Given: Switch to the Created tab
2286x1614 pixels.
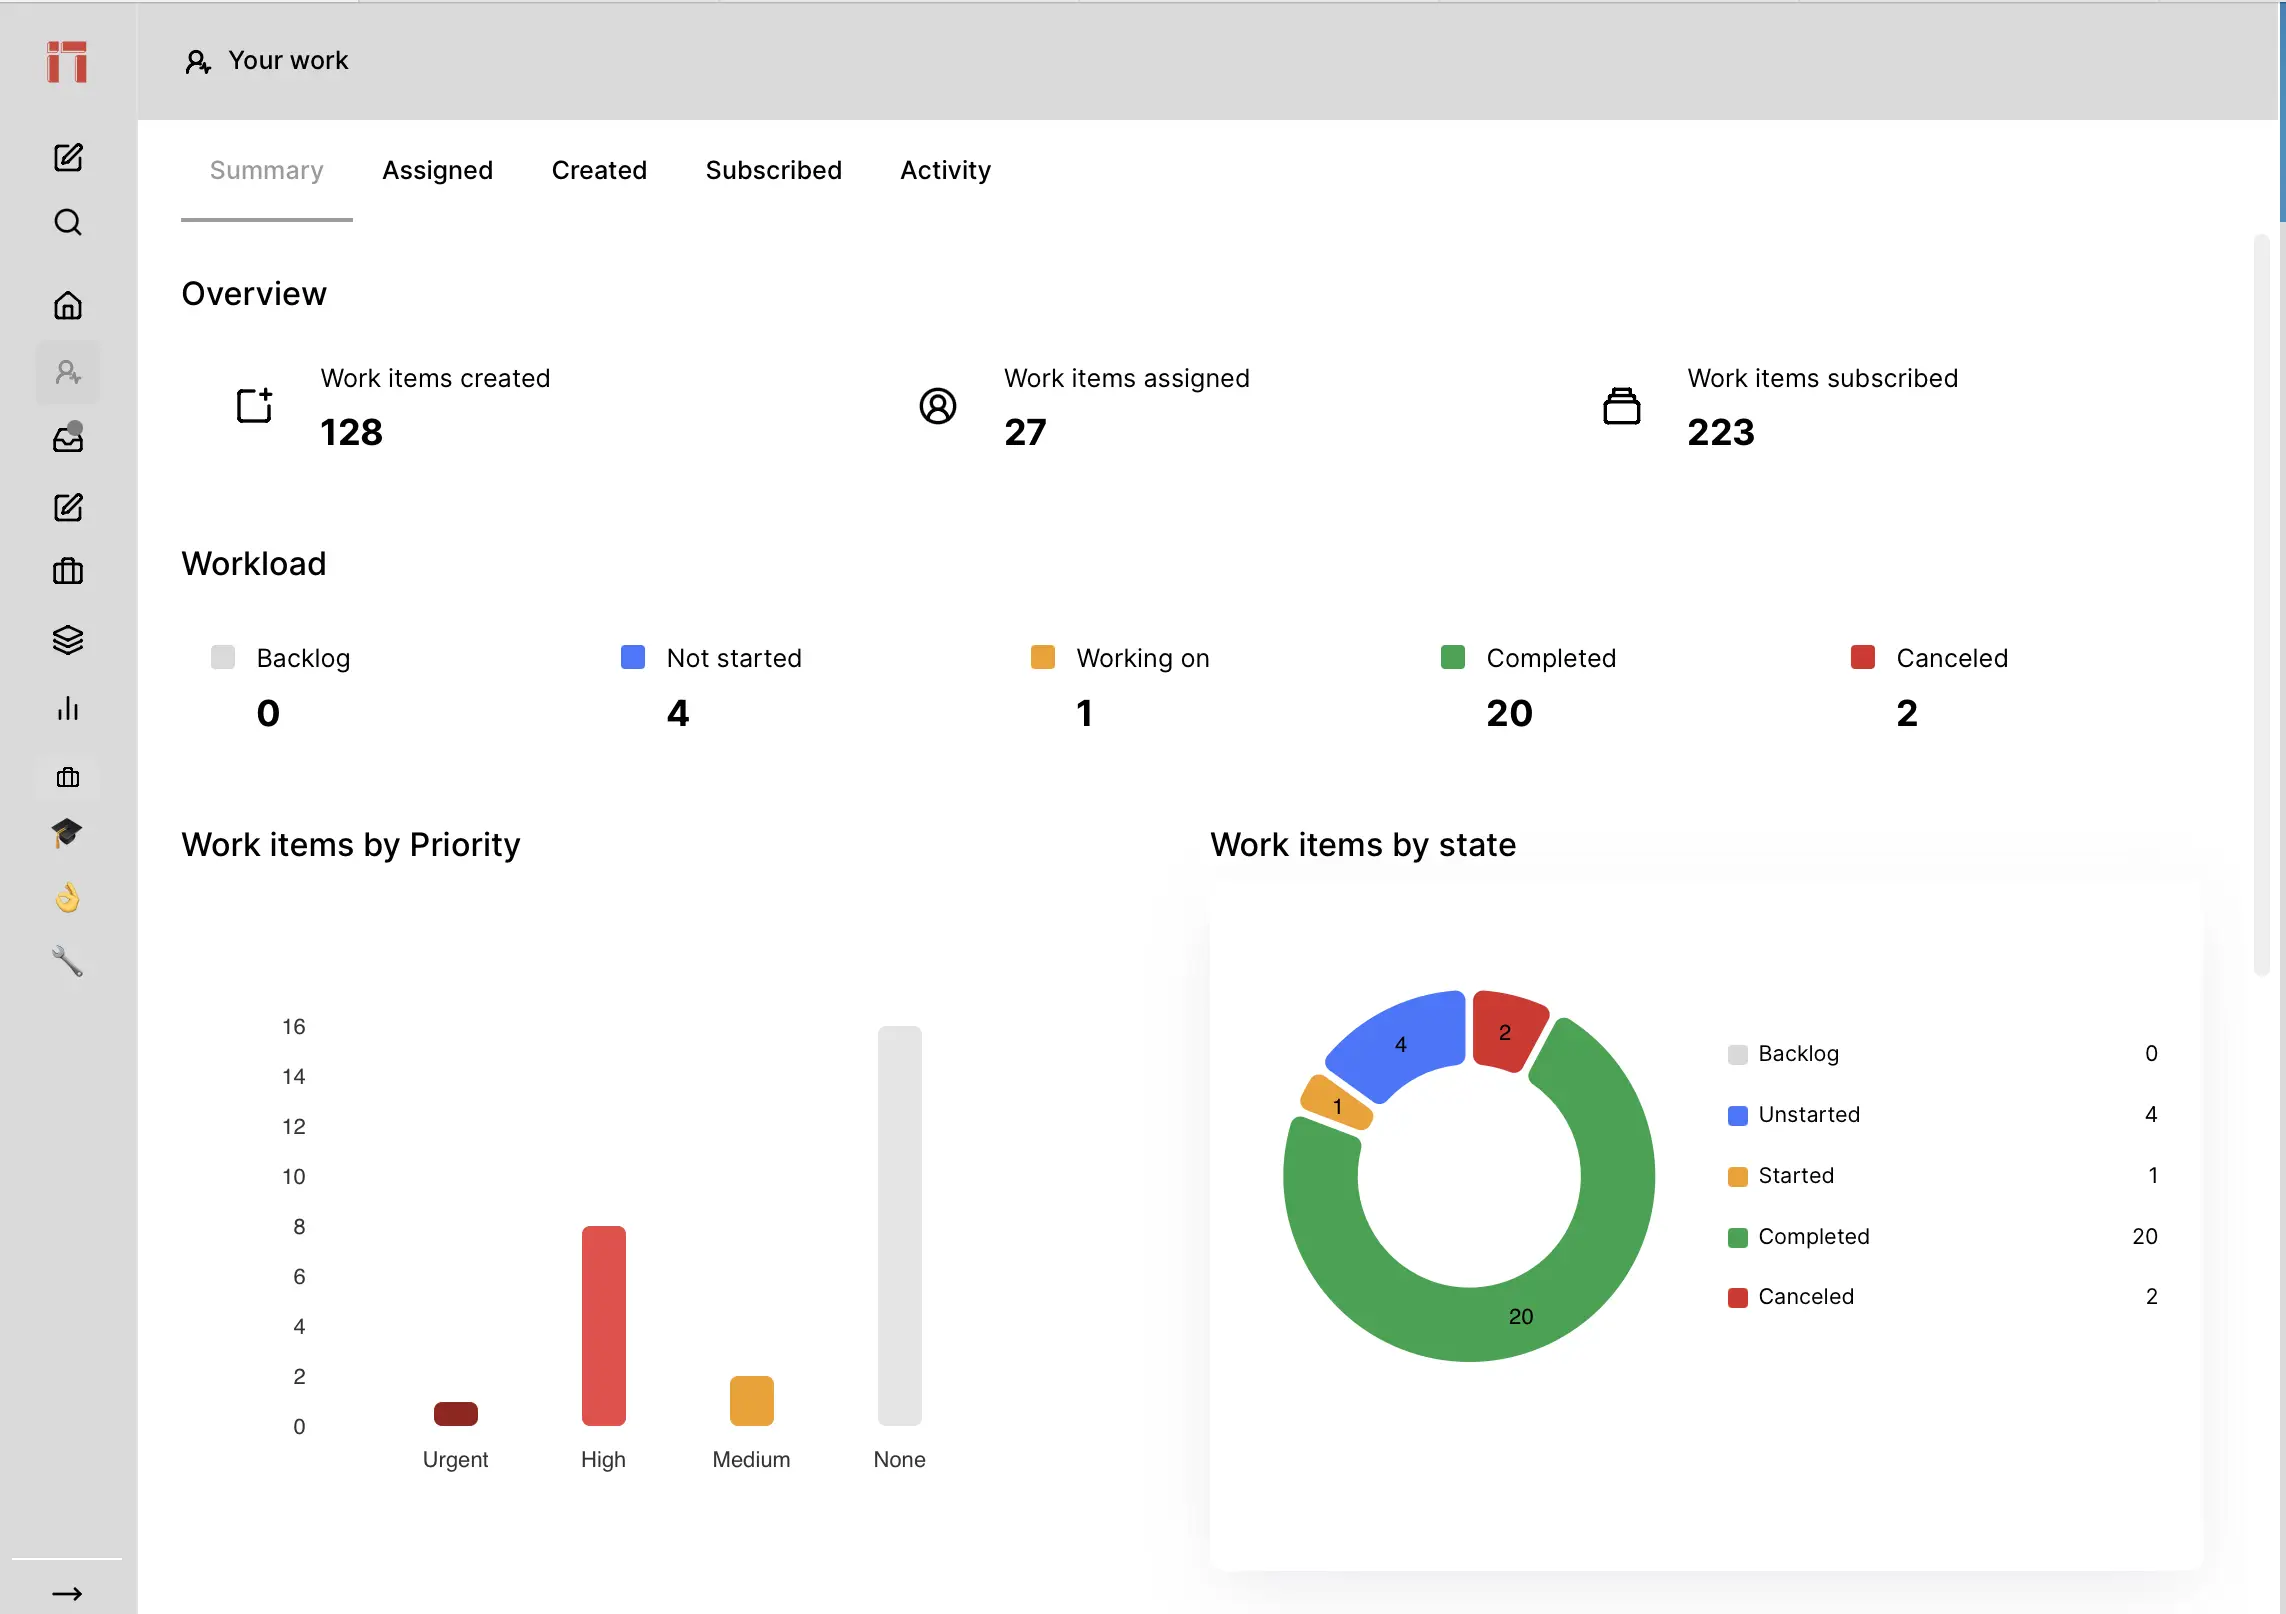Looking at the screenshot, I should click(x=599, y=170).
